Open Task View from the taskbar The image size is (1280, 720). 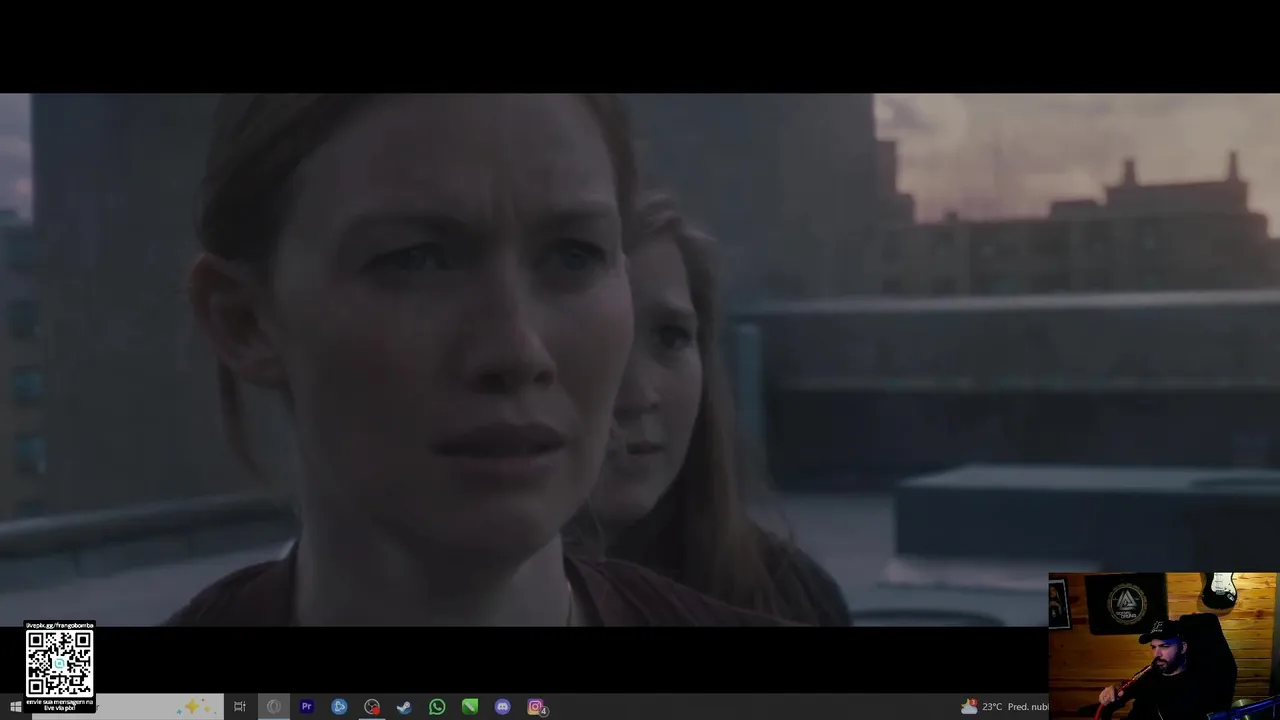point(240,707)
